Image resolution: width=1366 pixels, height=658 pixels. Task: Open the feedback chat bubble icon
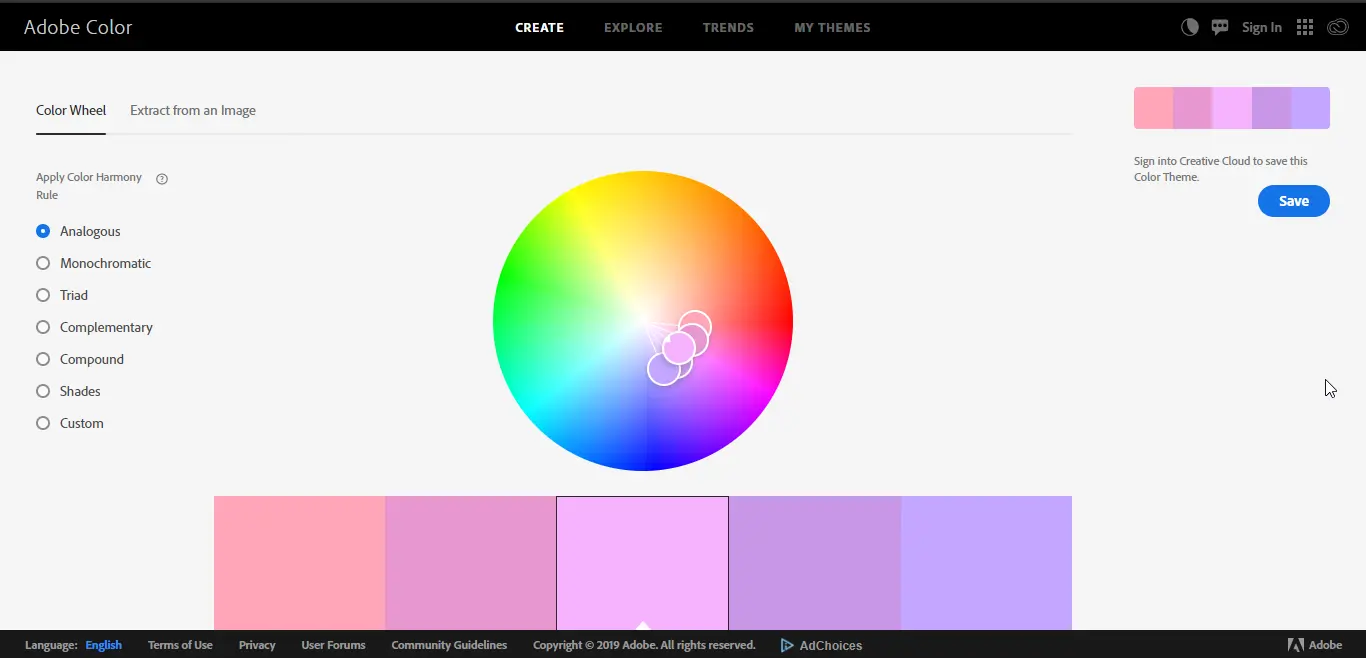(x=1220, y=27)
